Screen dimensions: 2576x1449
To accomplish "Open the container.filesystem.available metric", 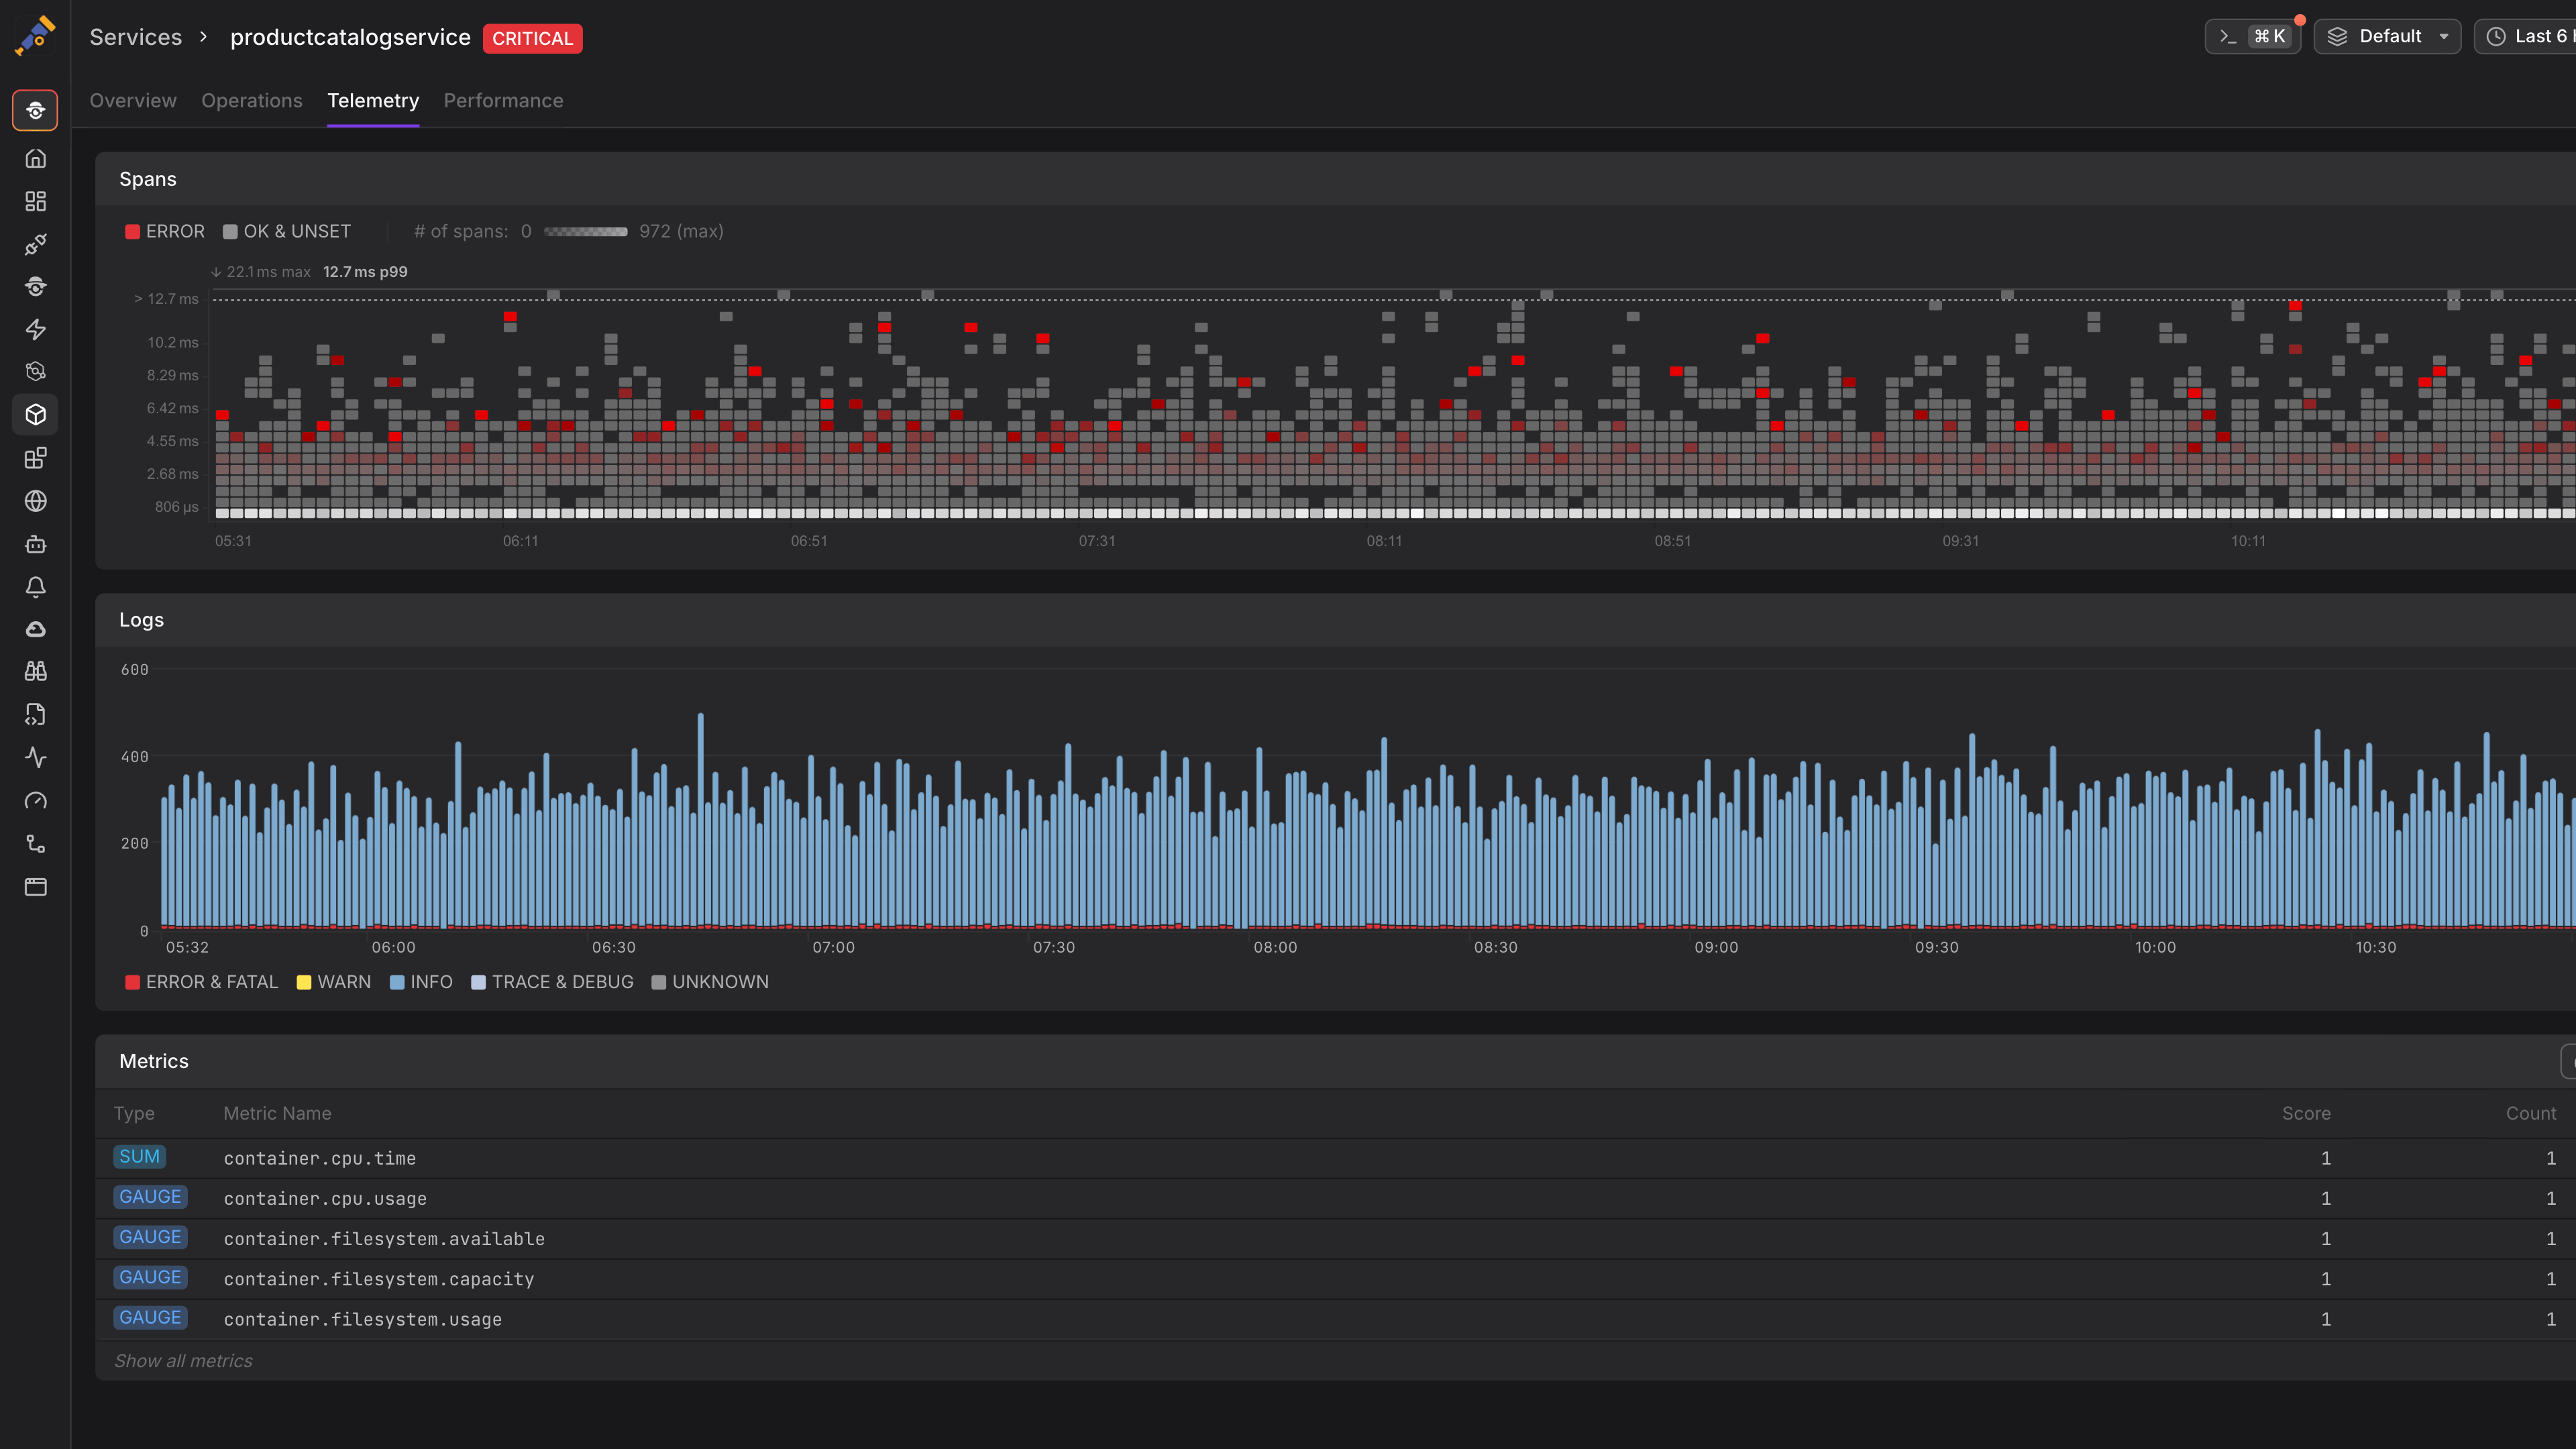I will [x=1335, y=1238].
